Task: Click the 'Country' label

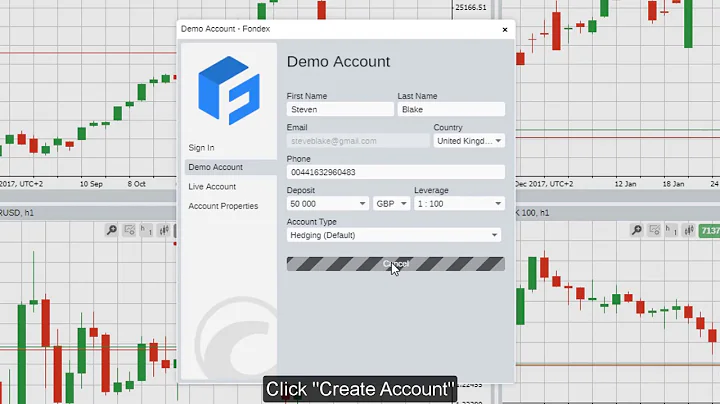Action: tap(448, 128)
